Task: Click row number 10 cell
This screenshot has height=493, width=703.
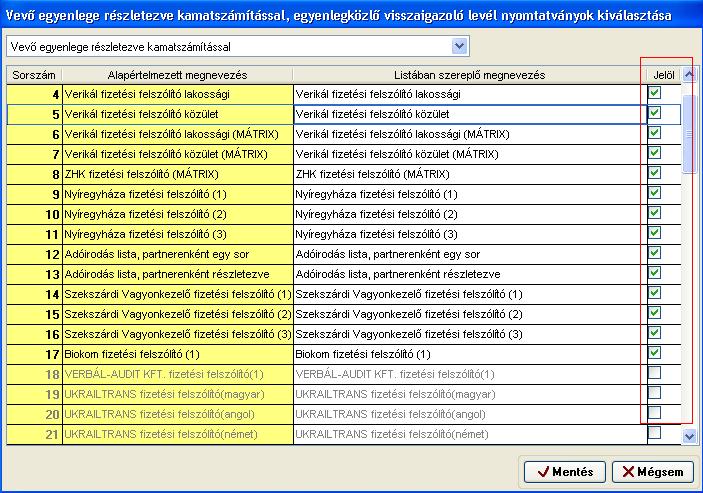Action: (x=35, y=214)
